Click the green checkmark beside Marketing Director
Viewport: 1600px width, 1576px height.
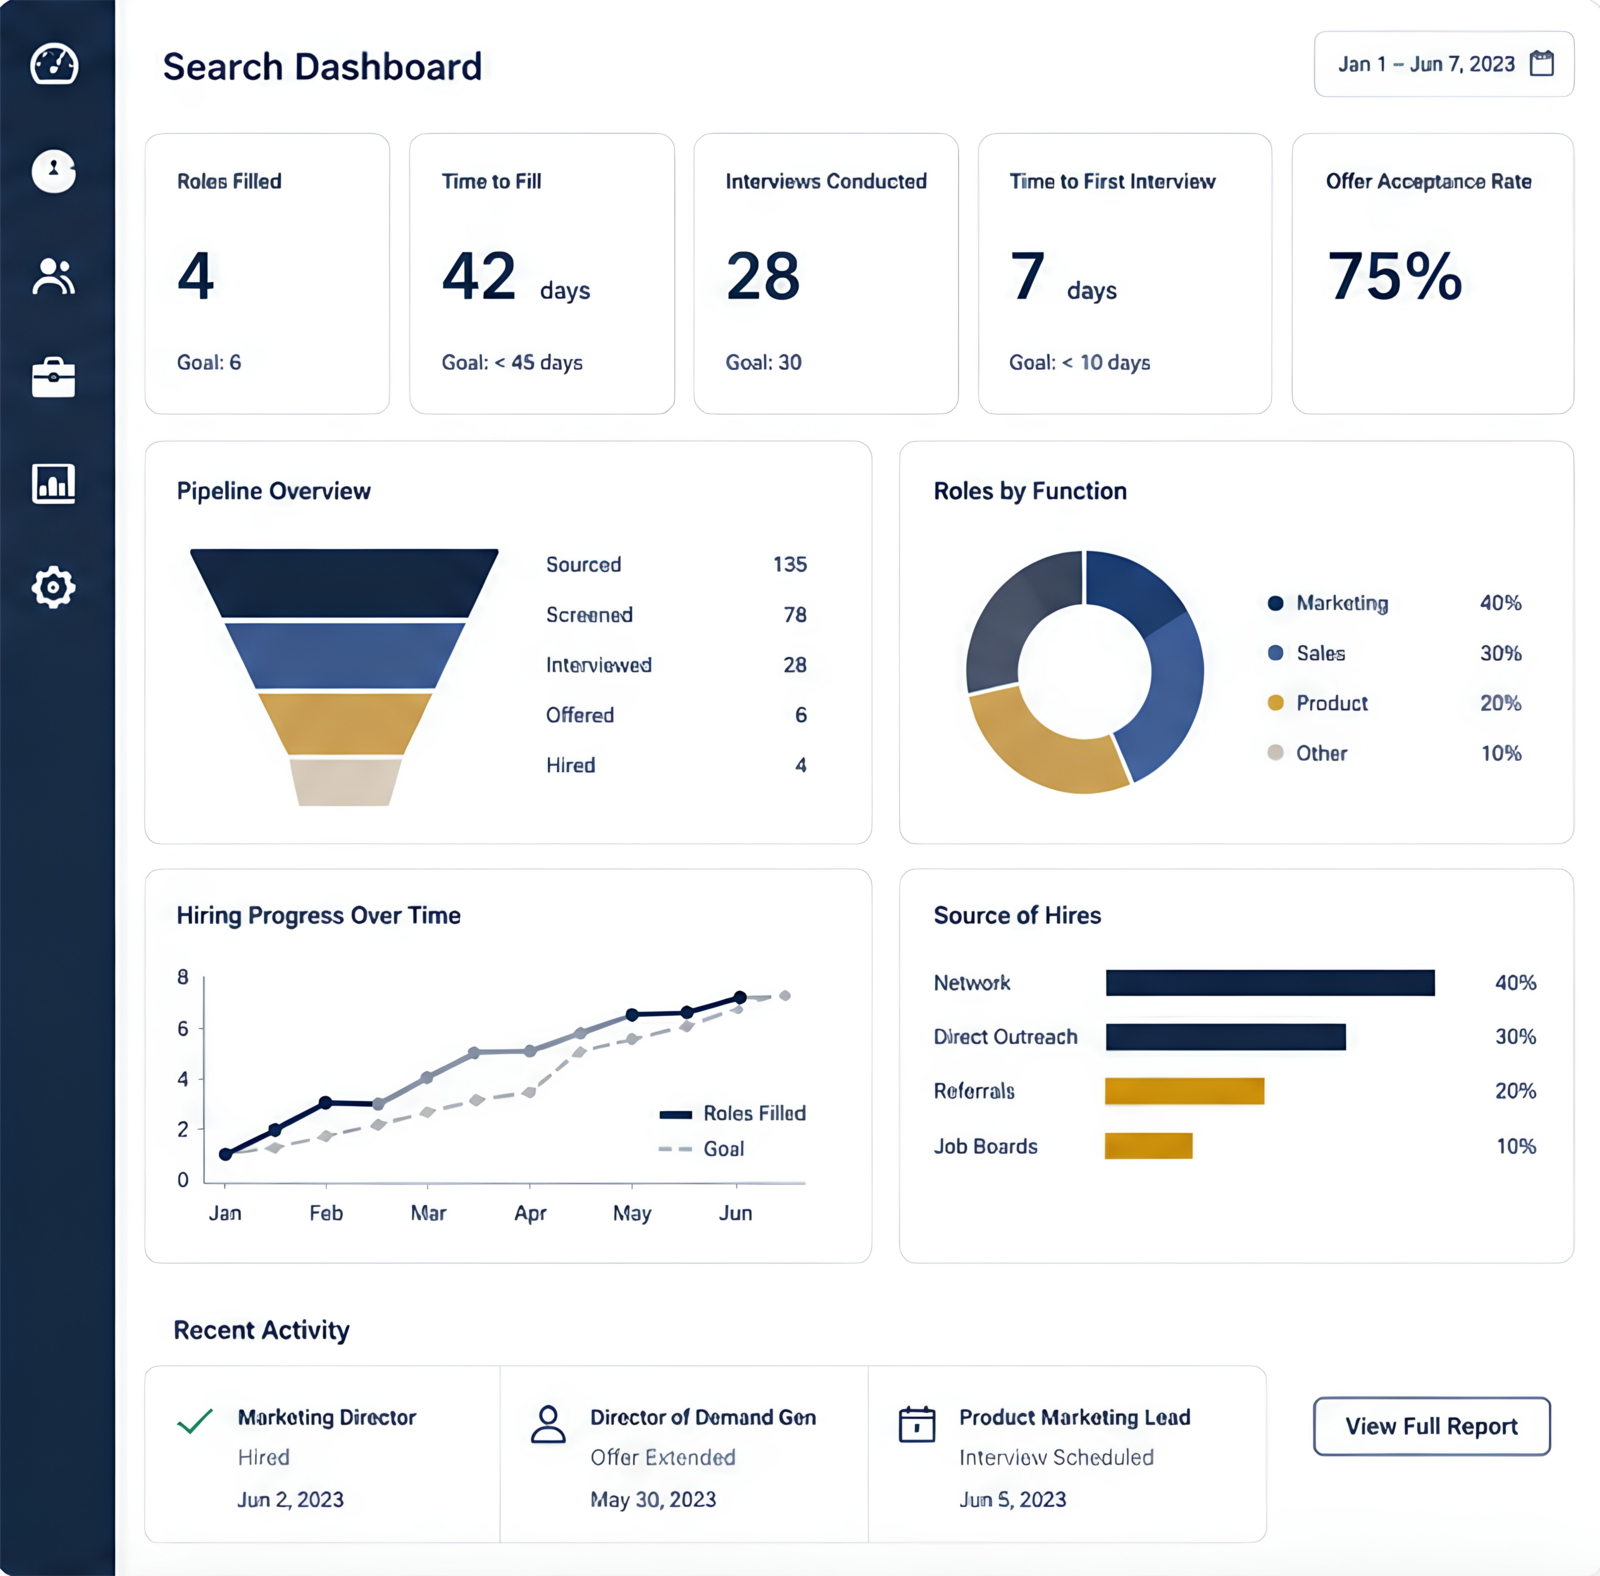(195, 1420)
